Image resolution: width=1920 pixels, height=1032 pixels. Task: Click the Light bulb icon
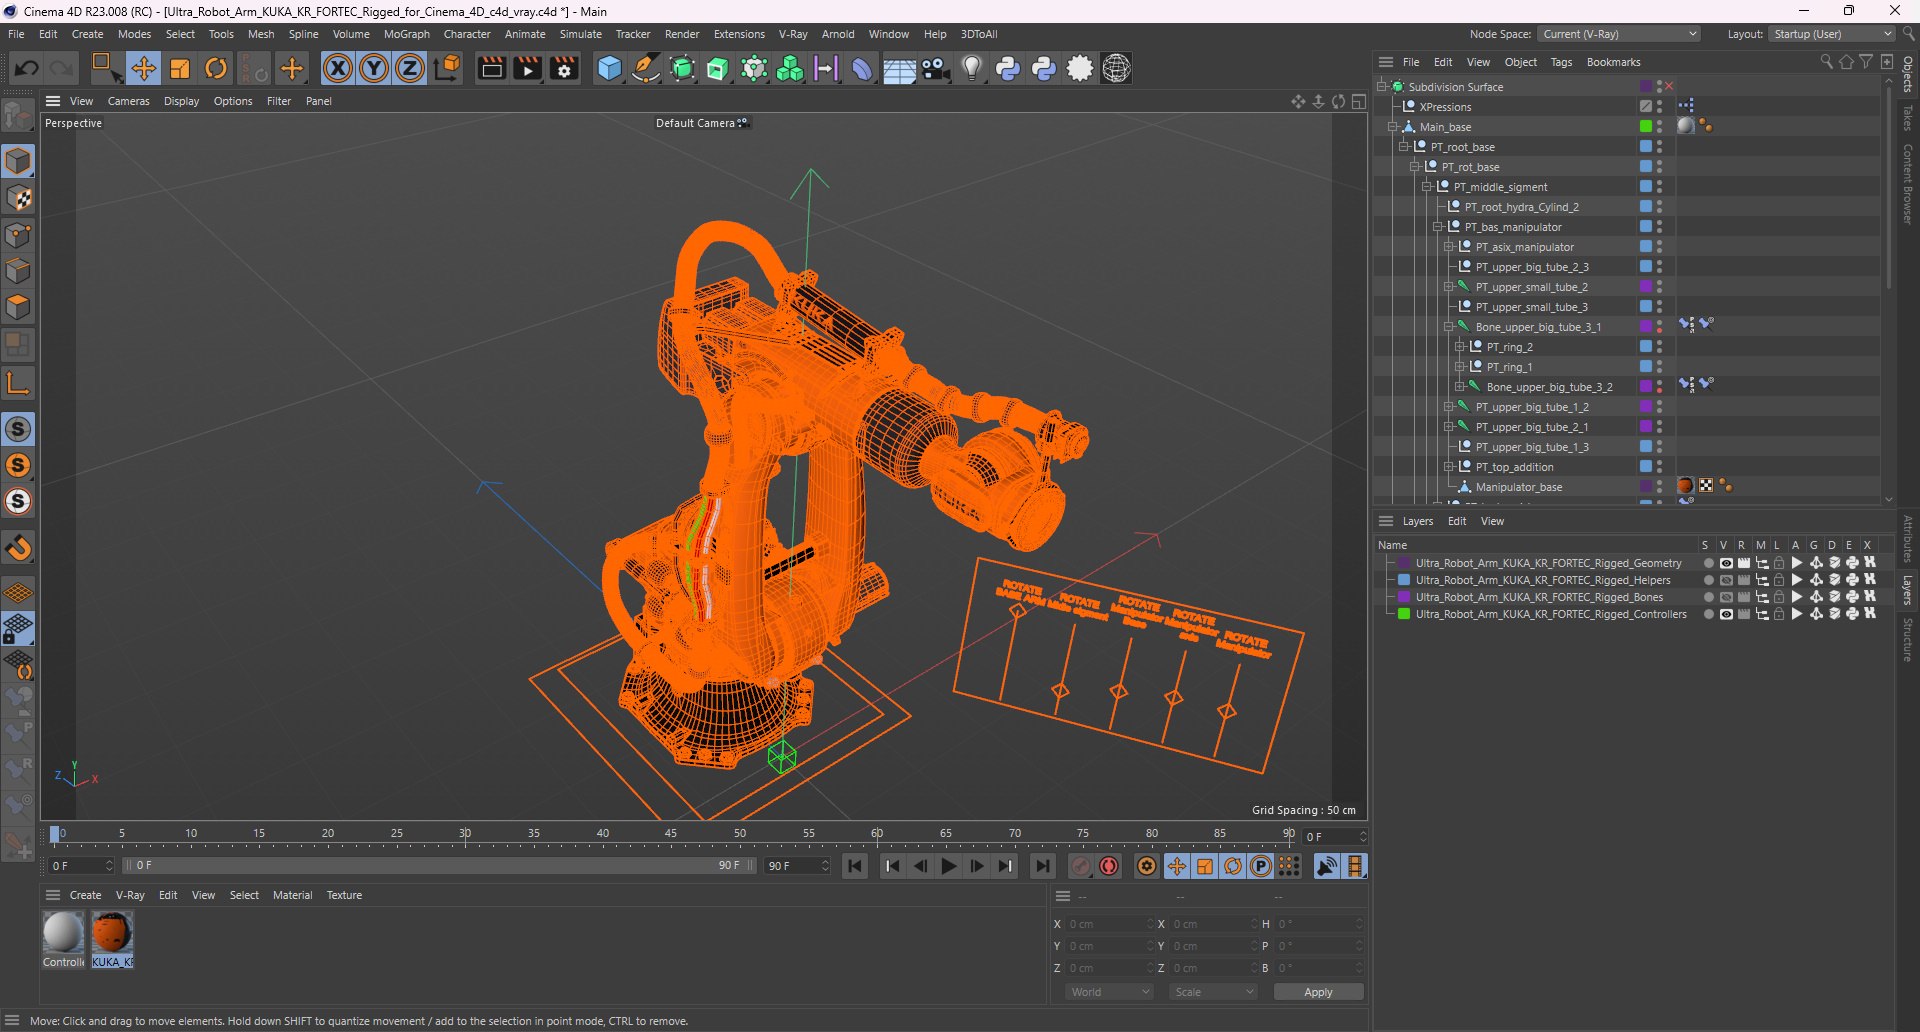click(x=971, y=68)
